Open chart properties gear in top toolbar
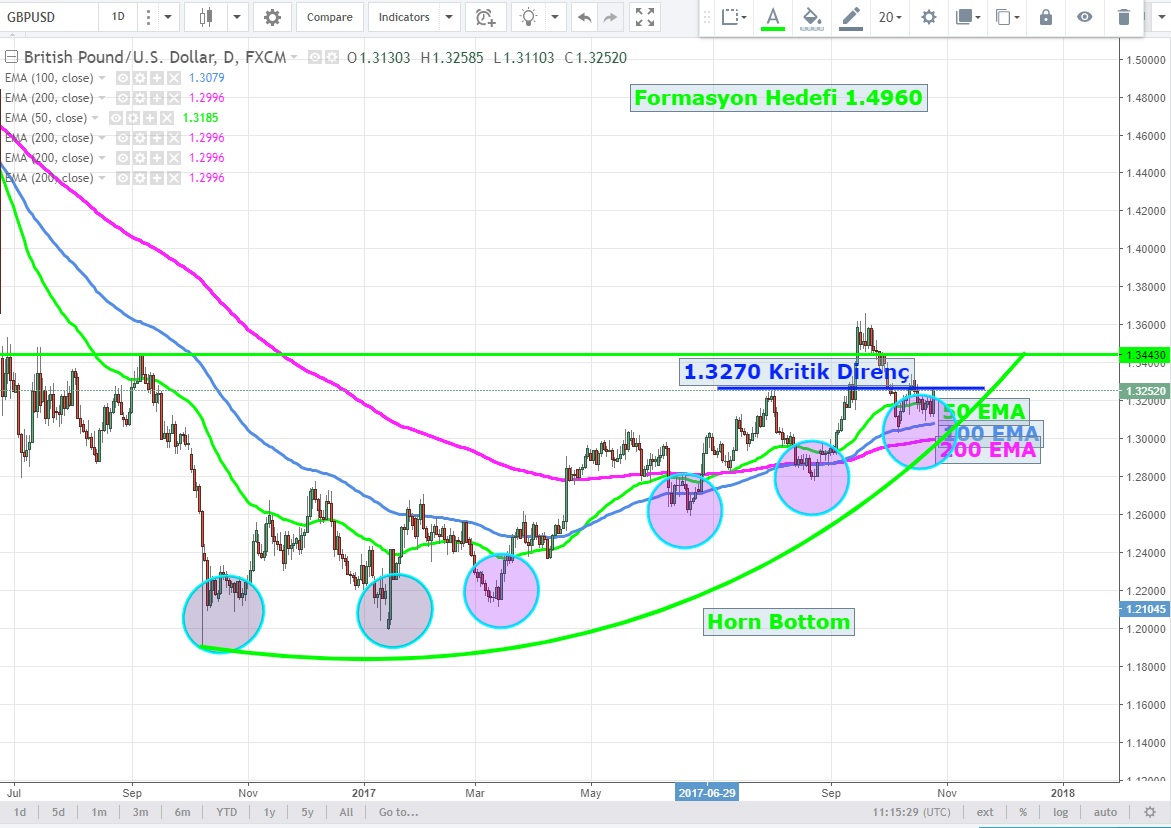Image resolution: width=1171 pixels, height=828 pixels. [272, 17]
